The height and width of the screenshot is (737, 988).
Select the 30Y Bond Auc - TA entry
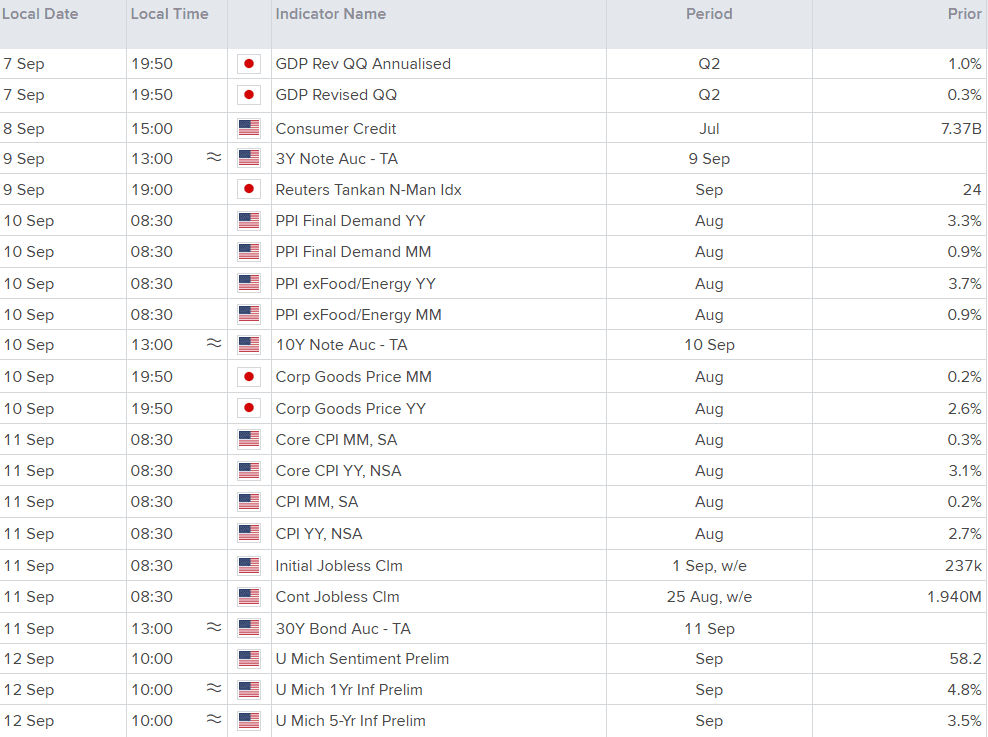[343, 629]
